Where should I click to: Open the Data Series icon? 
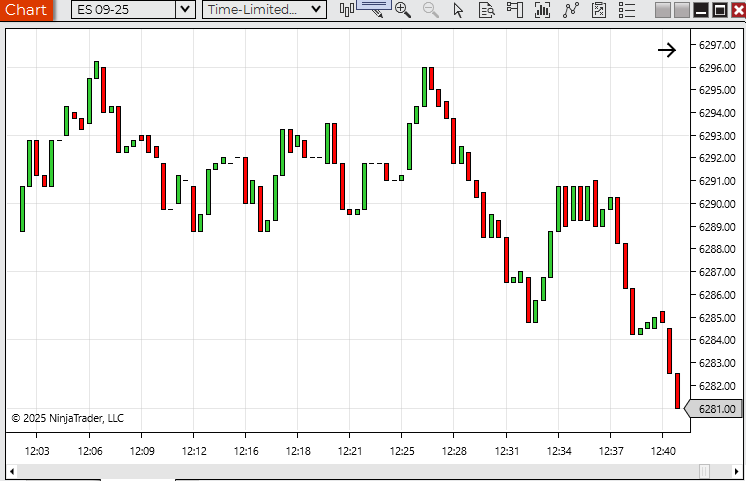[543, 10]
